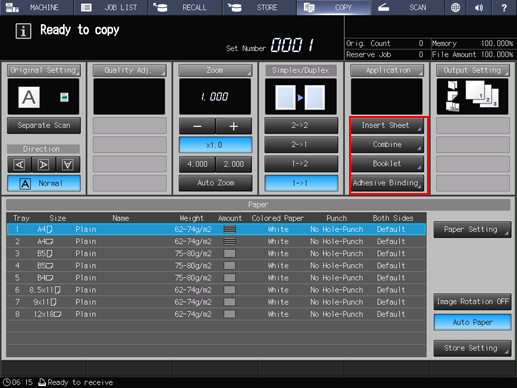Screen dimensions: 517x388
Task: Toggle Image Rotation OFF button
Action: point(472,302)
